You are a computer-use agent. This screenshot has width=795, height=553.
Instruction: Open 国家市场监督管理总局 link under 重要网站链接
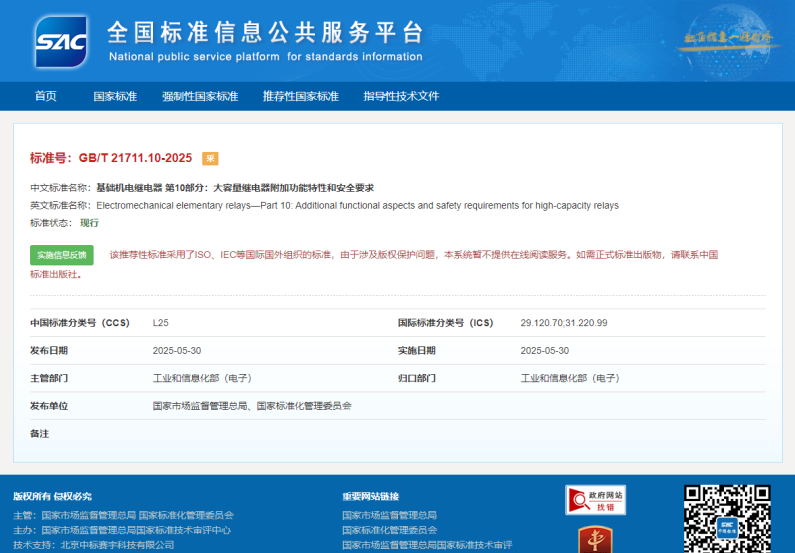[389, 515]
